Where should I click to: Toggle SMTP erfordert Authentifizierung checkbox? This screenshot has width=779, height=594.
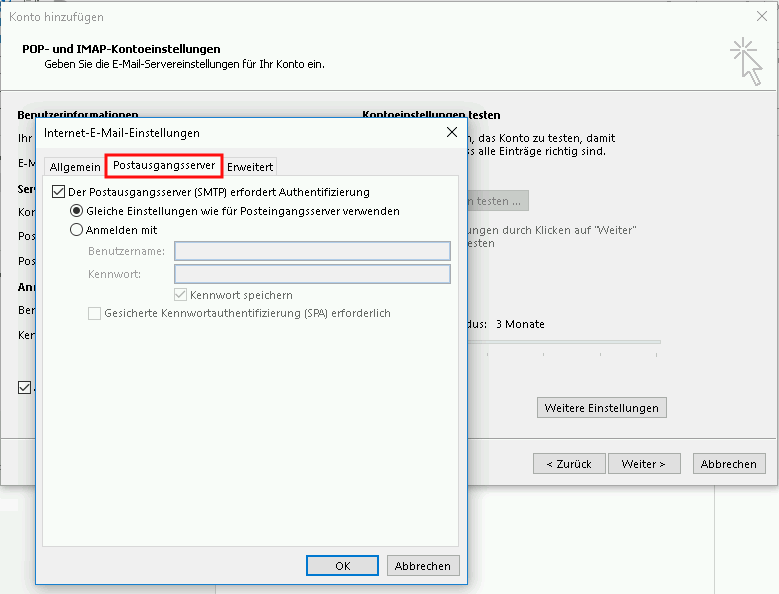point(59,192)
